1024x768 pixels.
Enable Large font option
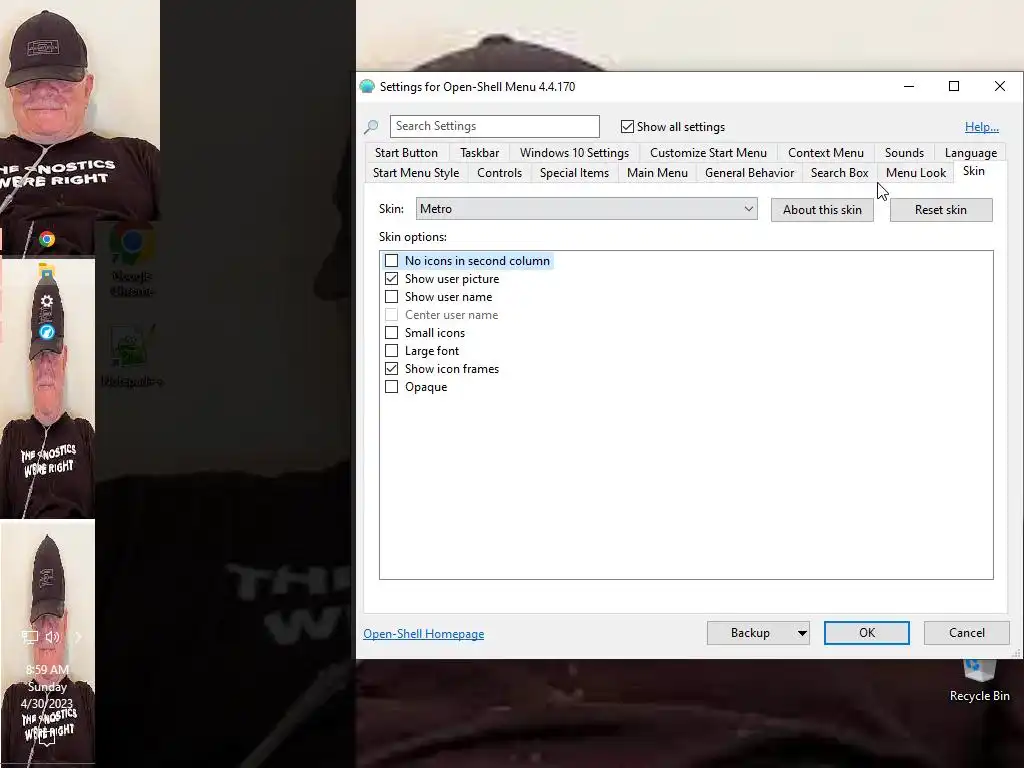tap(391, 351)
